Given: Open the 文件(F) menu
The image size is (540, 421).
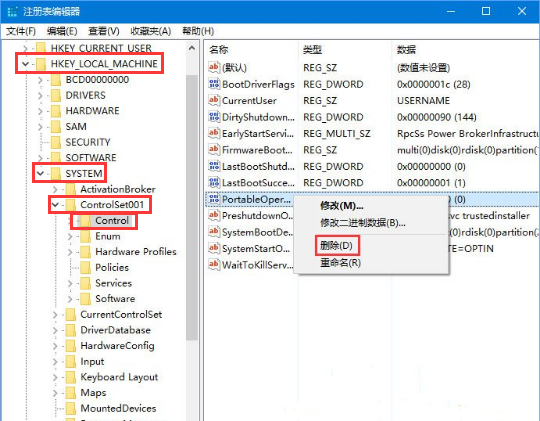Looking at the screenshot, I should point(21,31).
